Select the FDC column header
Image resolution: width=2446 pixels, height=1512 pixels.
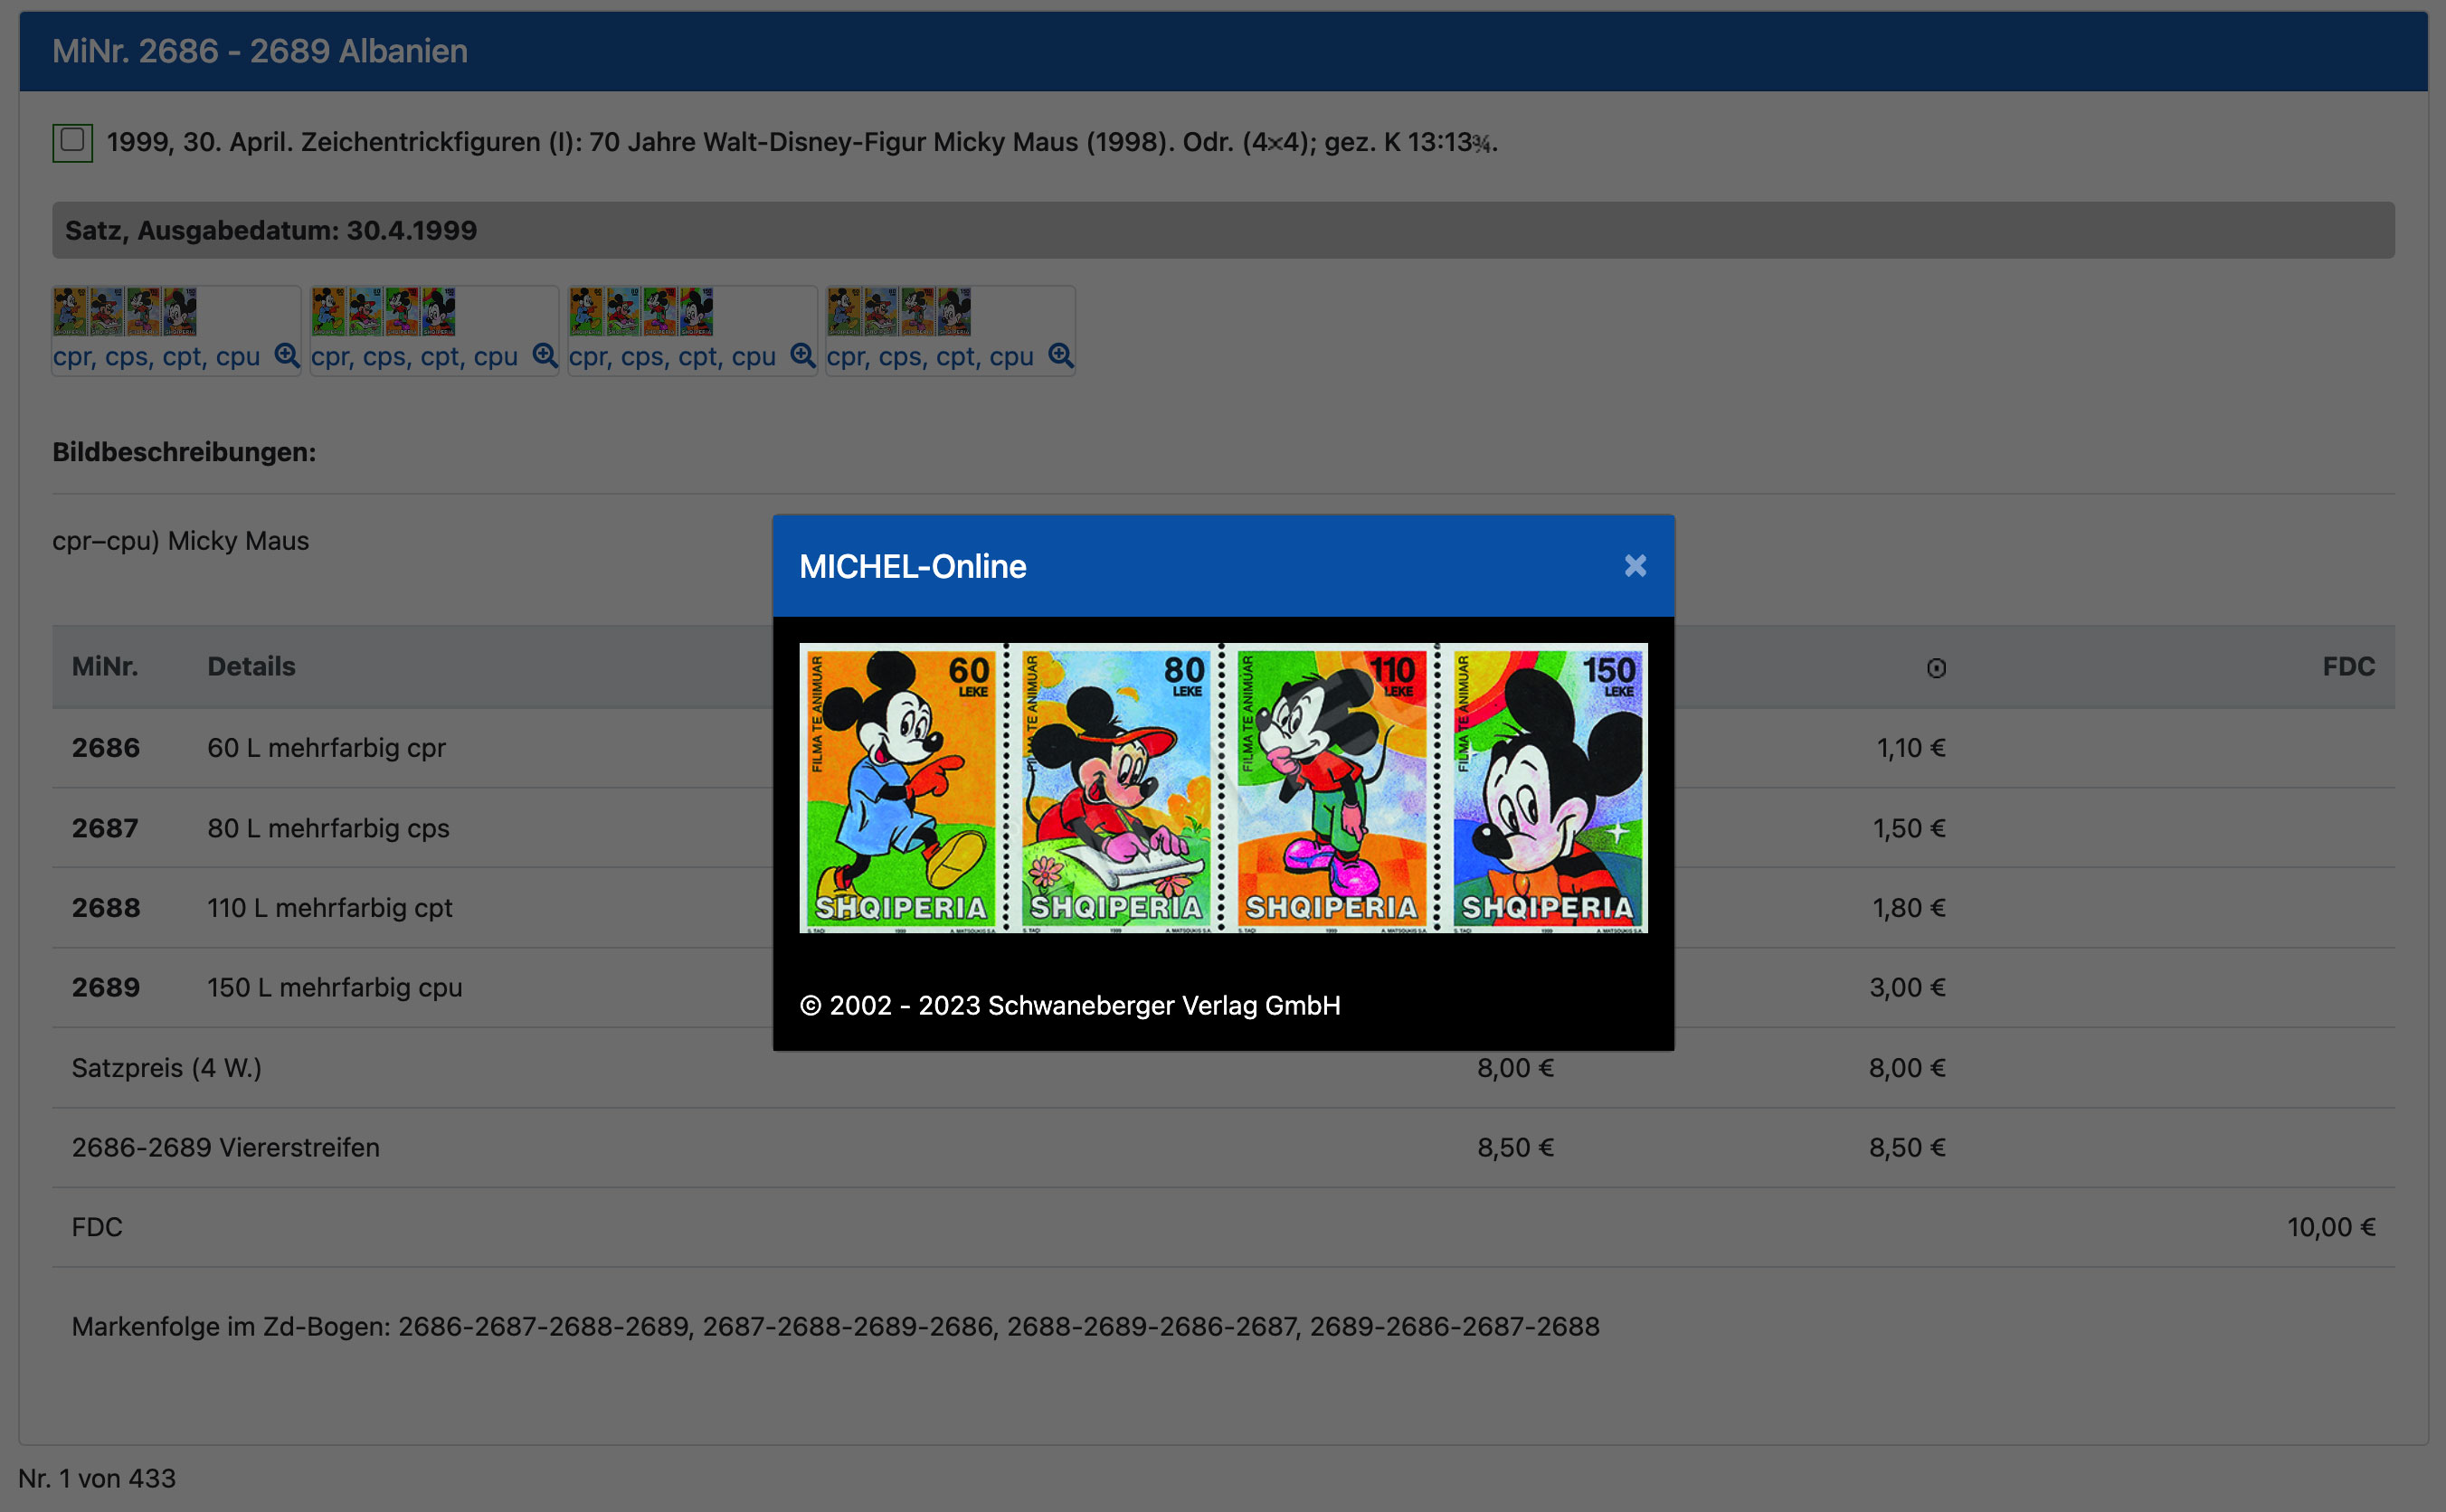[2349, 666]
